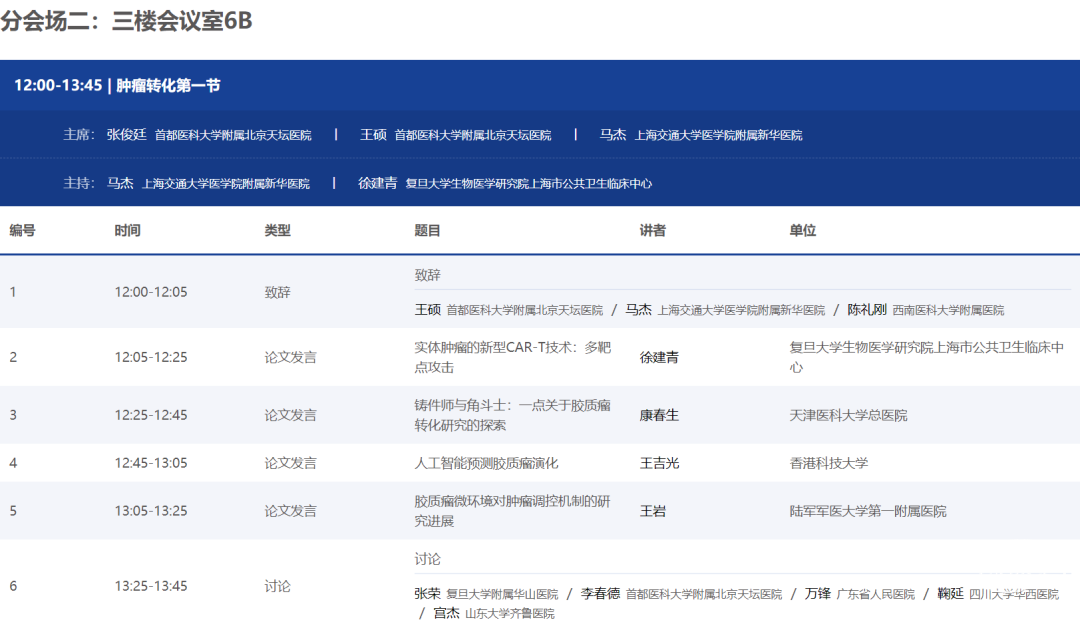Open the talk 实体肿瘤的新型CAR-T技术：多靶点攻击
1080x630 pixels.
click(512, 357)
